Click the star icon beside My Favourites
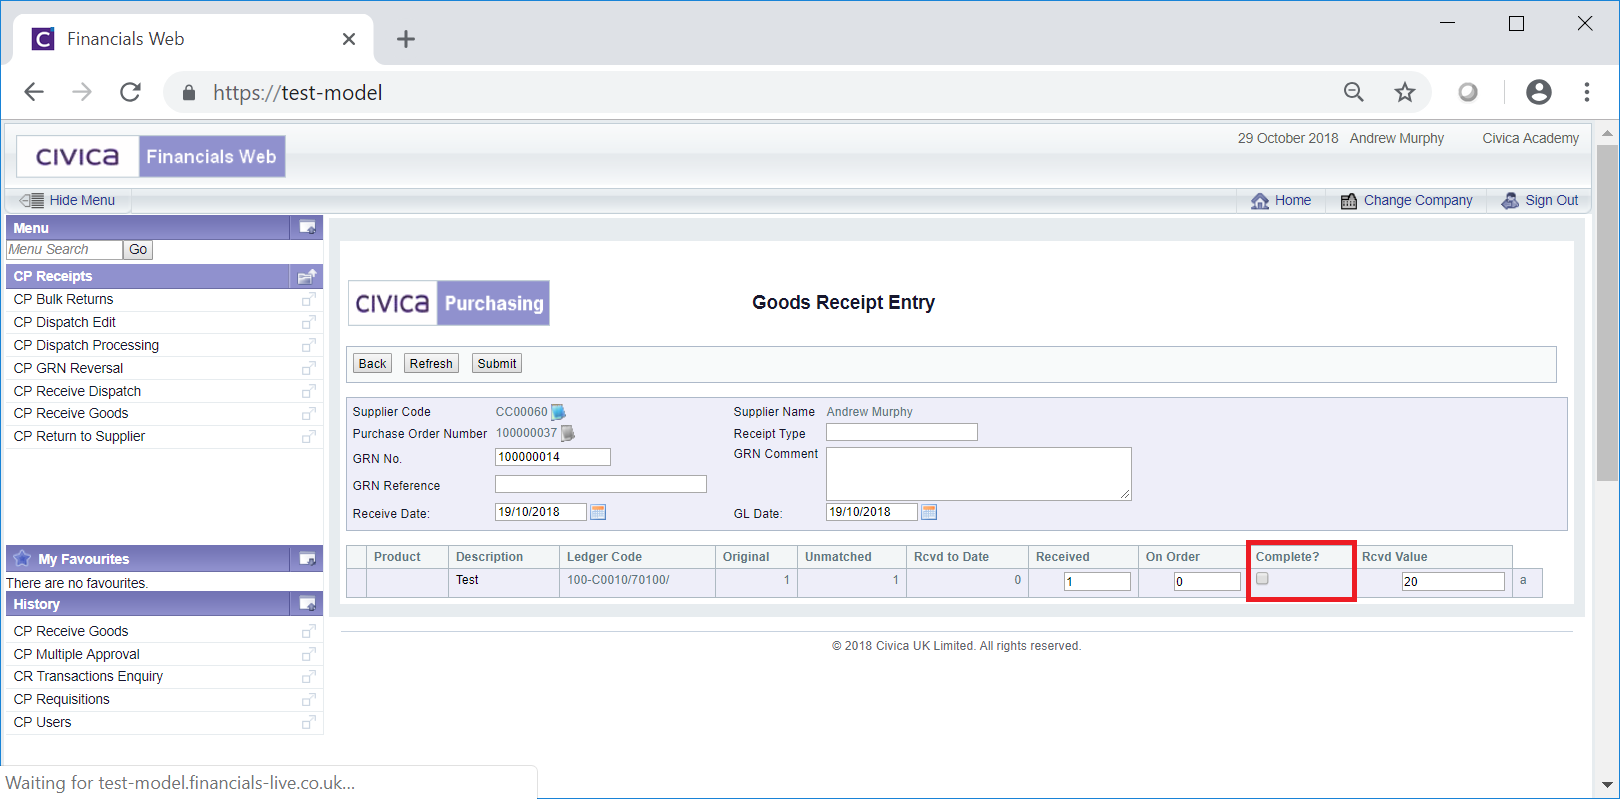 point(22,558)
